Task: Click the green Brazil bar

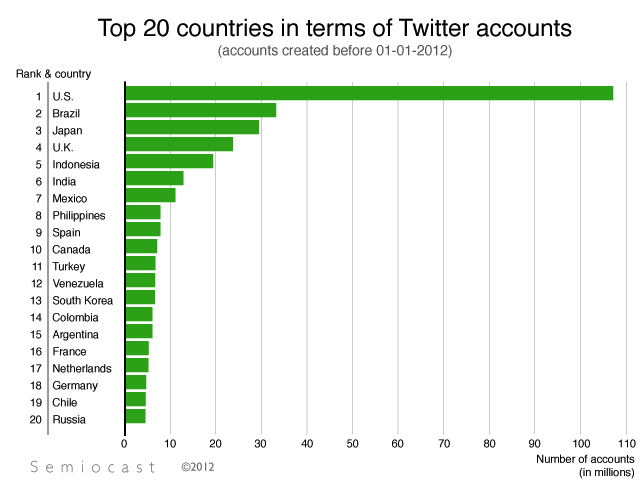Action: pos(200,110)
